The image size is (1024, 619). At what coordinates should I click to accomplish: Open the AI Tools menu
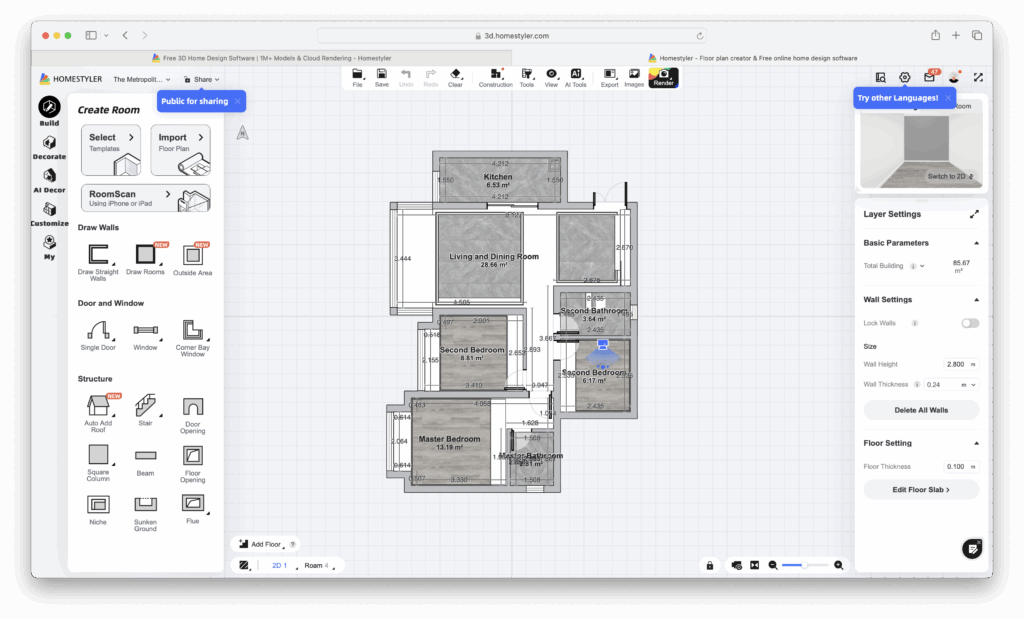575,77
